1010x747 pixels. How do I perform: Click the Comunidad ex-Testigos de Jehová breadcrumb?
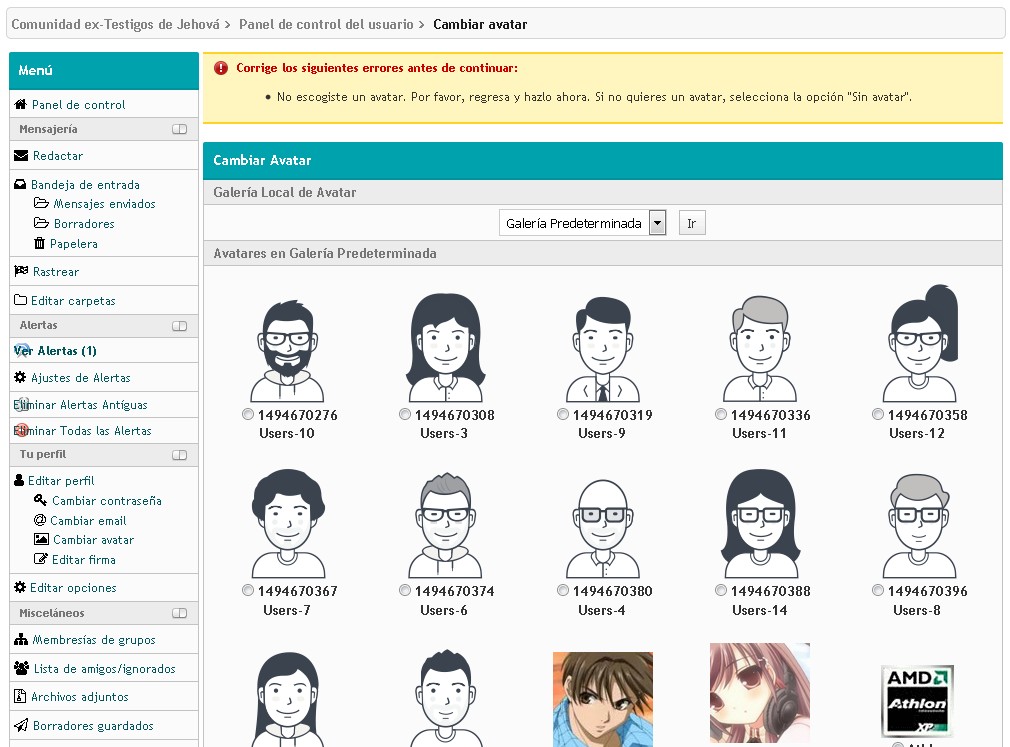point(115,24)
